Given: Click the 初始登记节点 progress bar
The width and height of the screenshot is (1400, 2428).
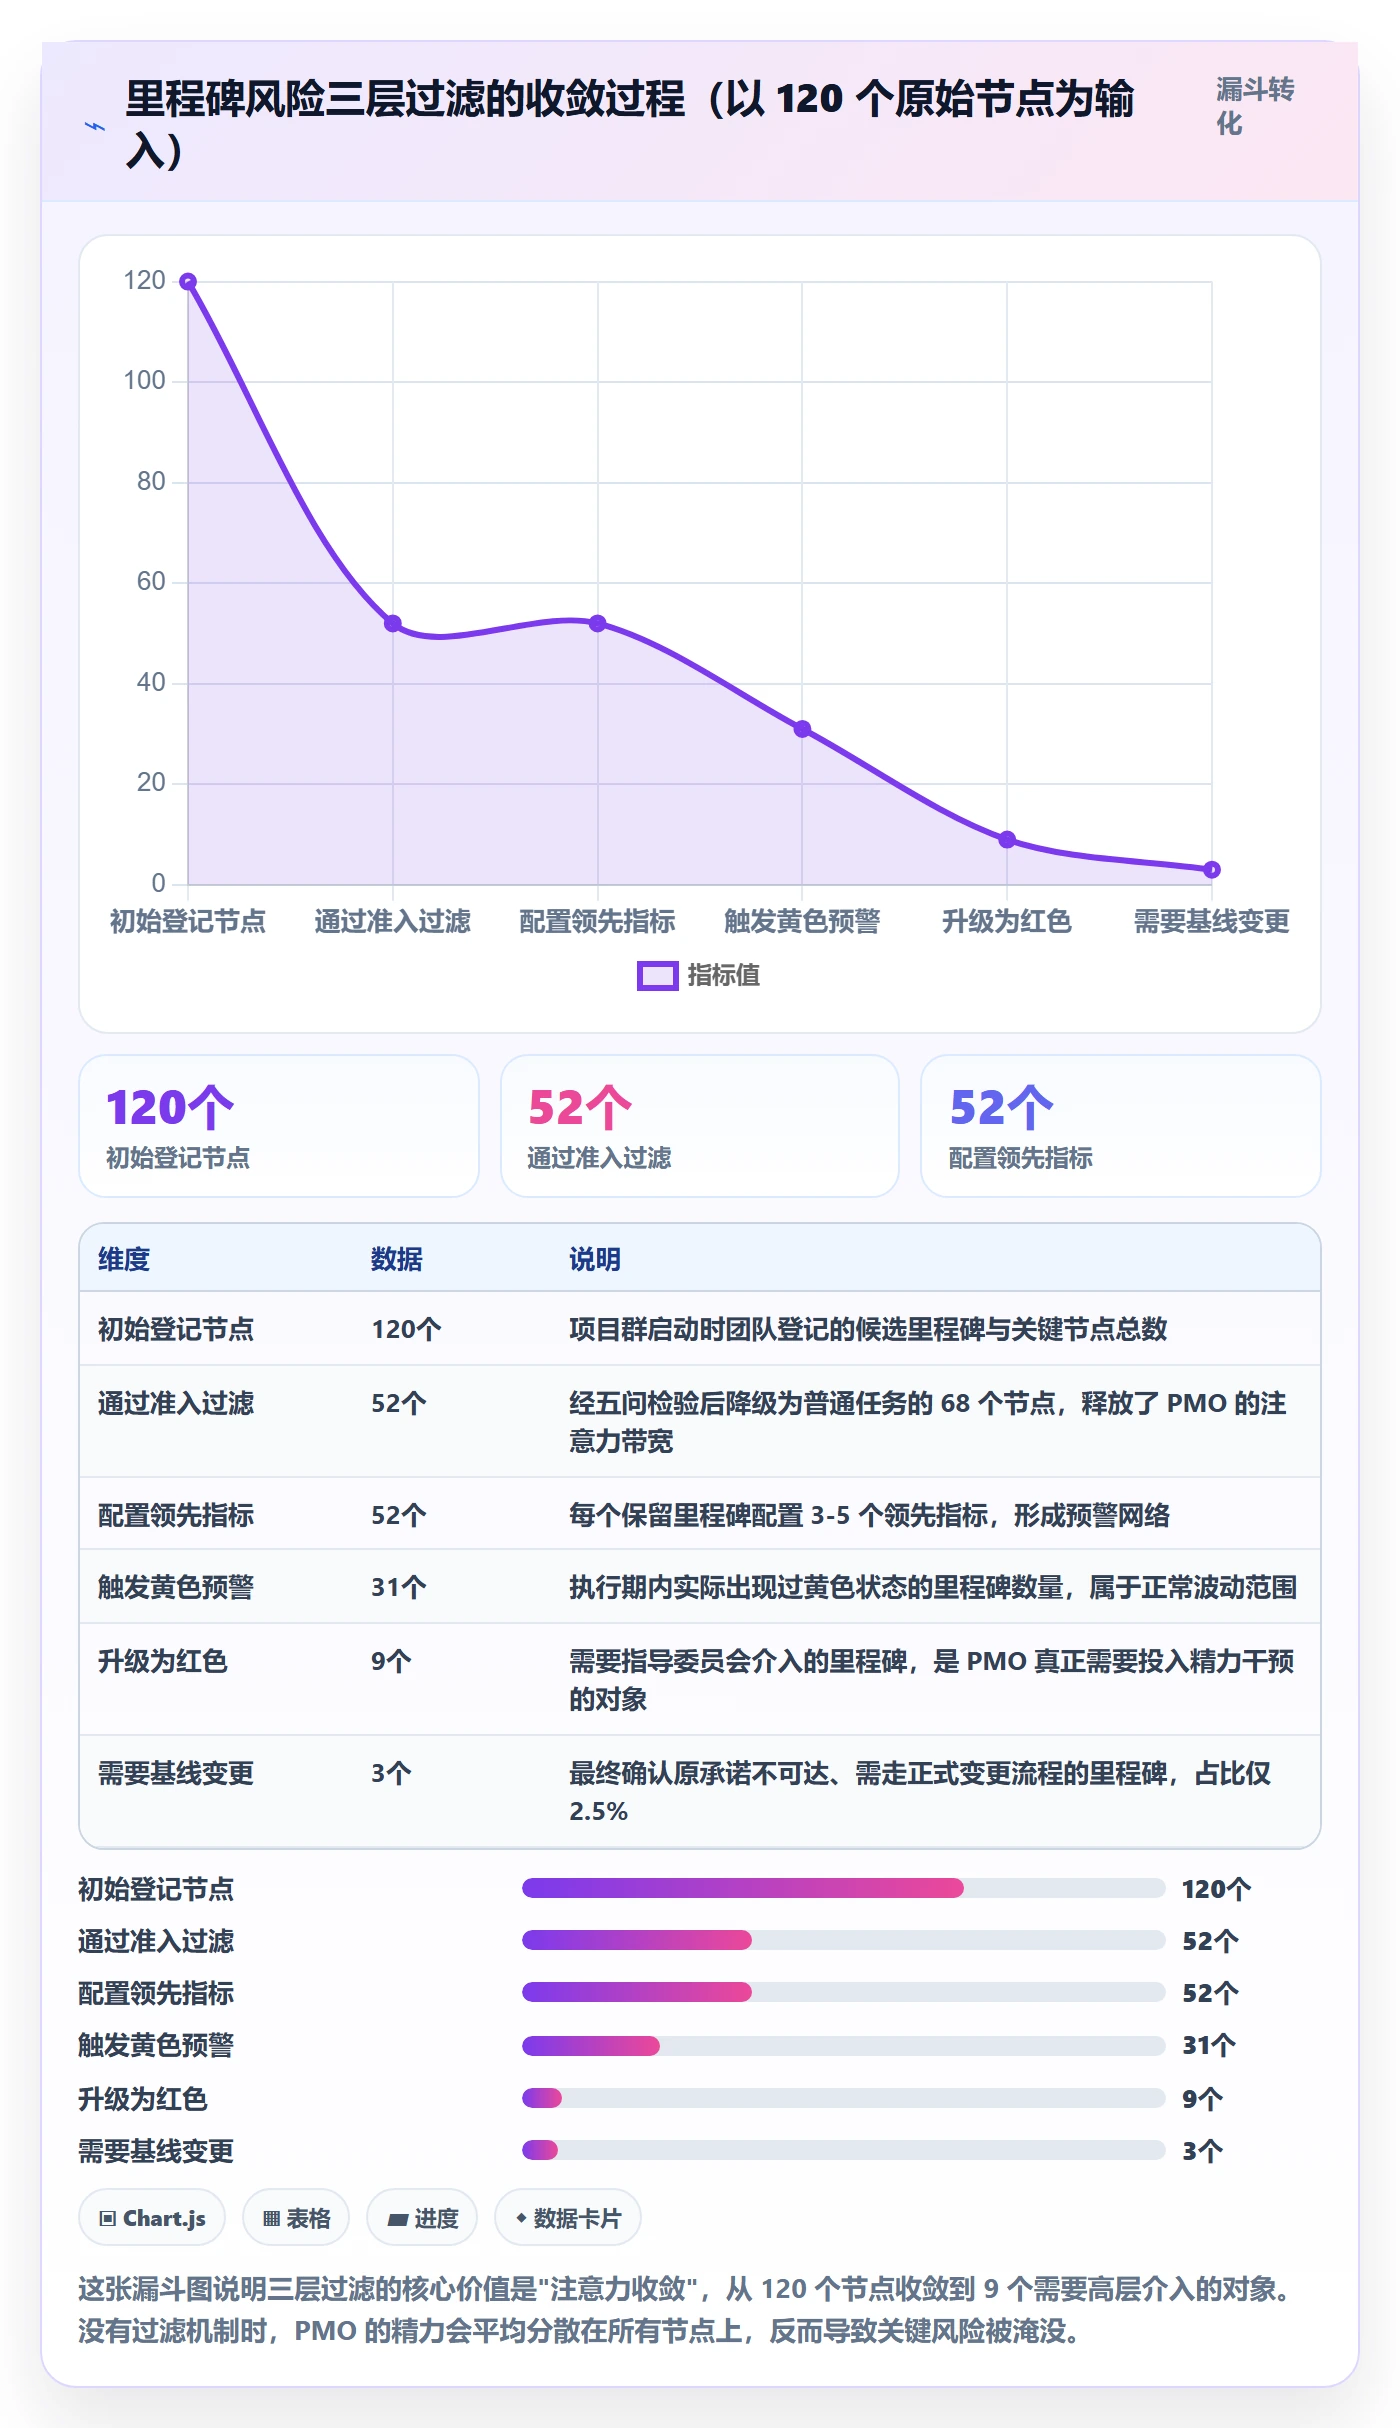Looking at the screenshot, I should coord(843,1888).
